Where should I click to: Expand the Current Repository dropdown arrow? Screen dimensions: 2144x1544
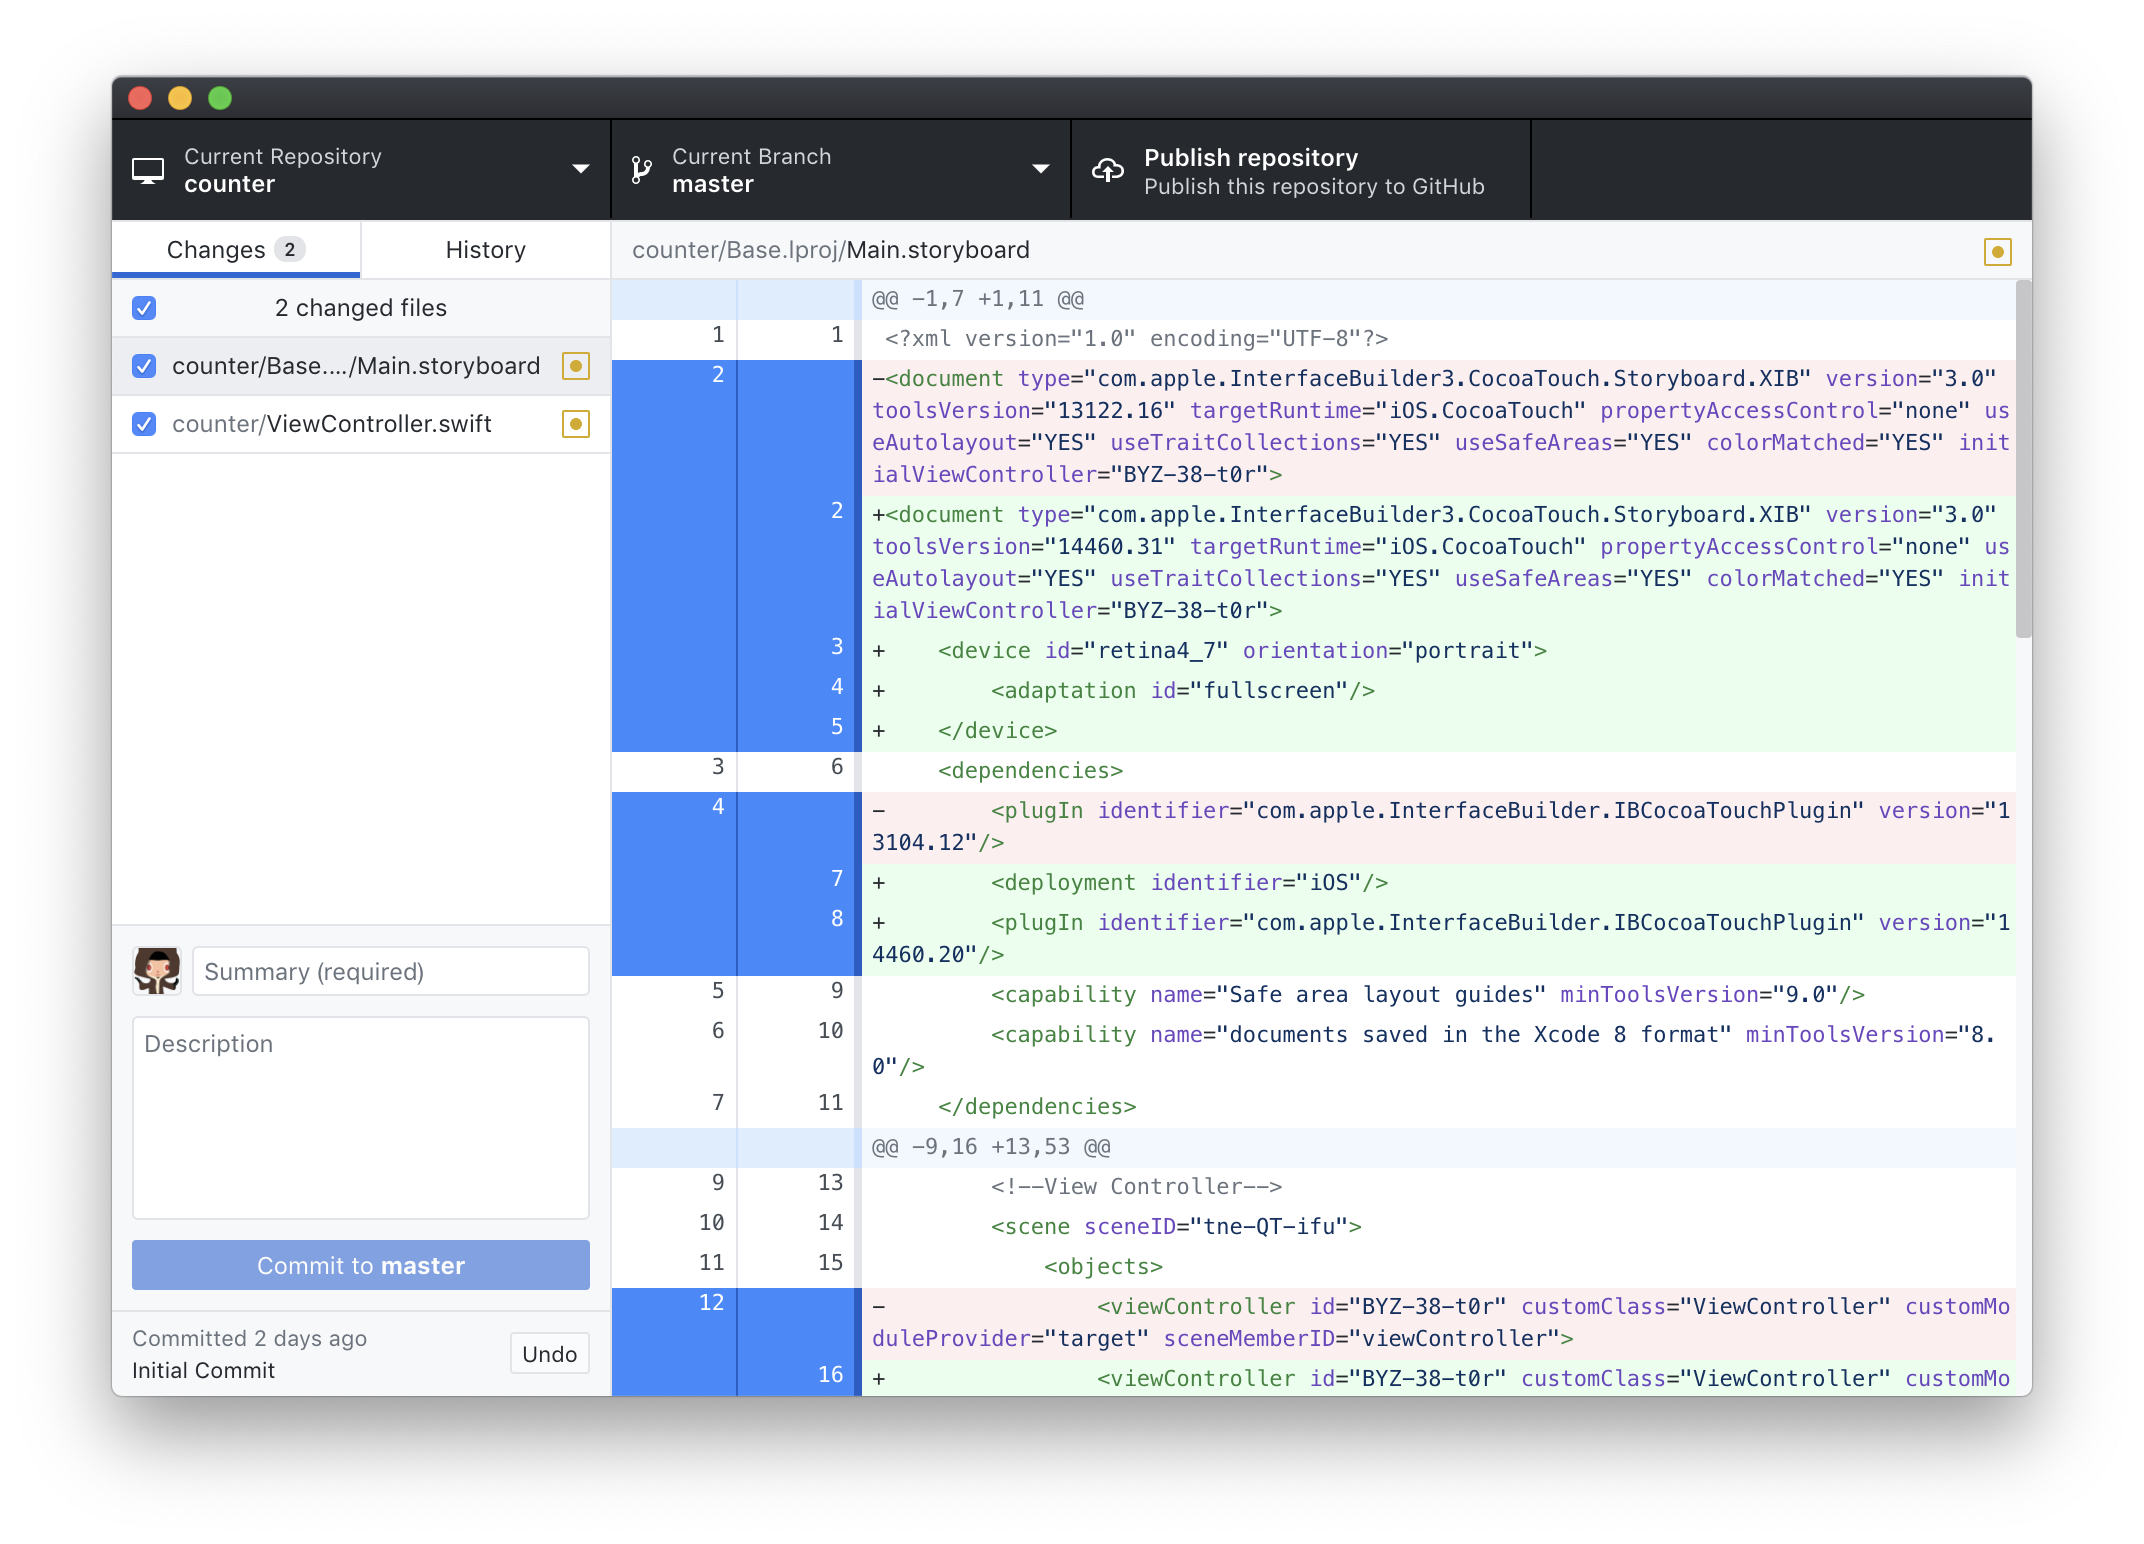pyautogui.click(x=580, y=169)
